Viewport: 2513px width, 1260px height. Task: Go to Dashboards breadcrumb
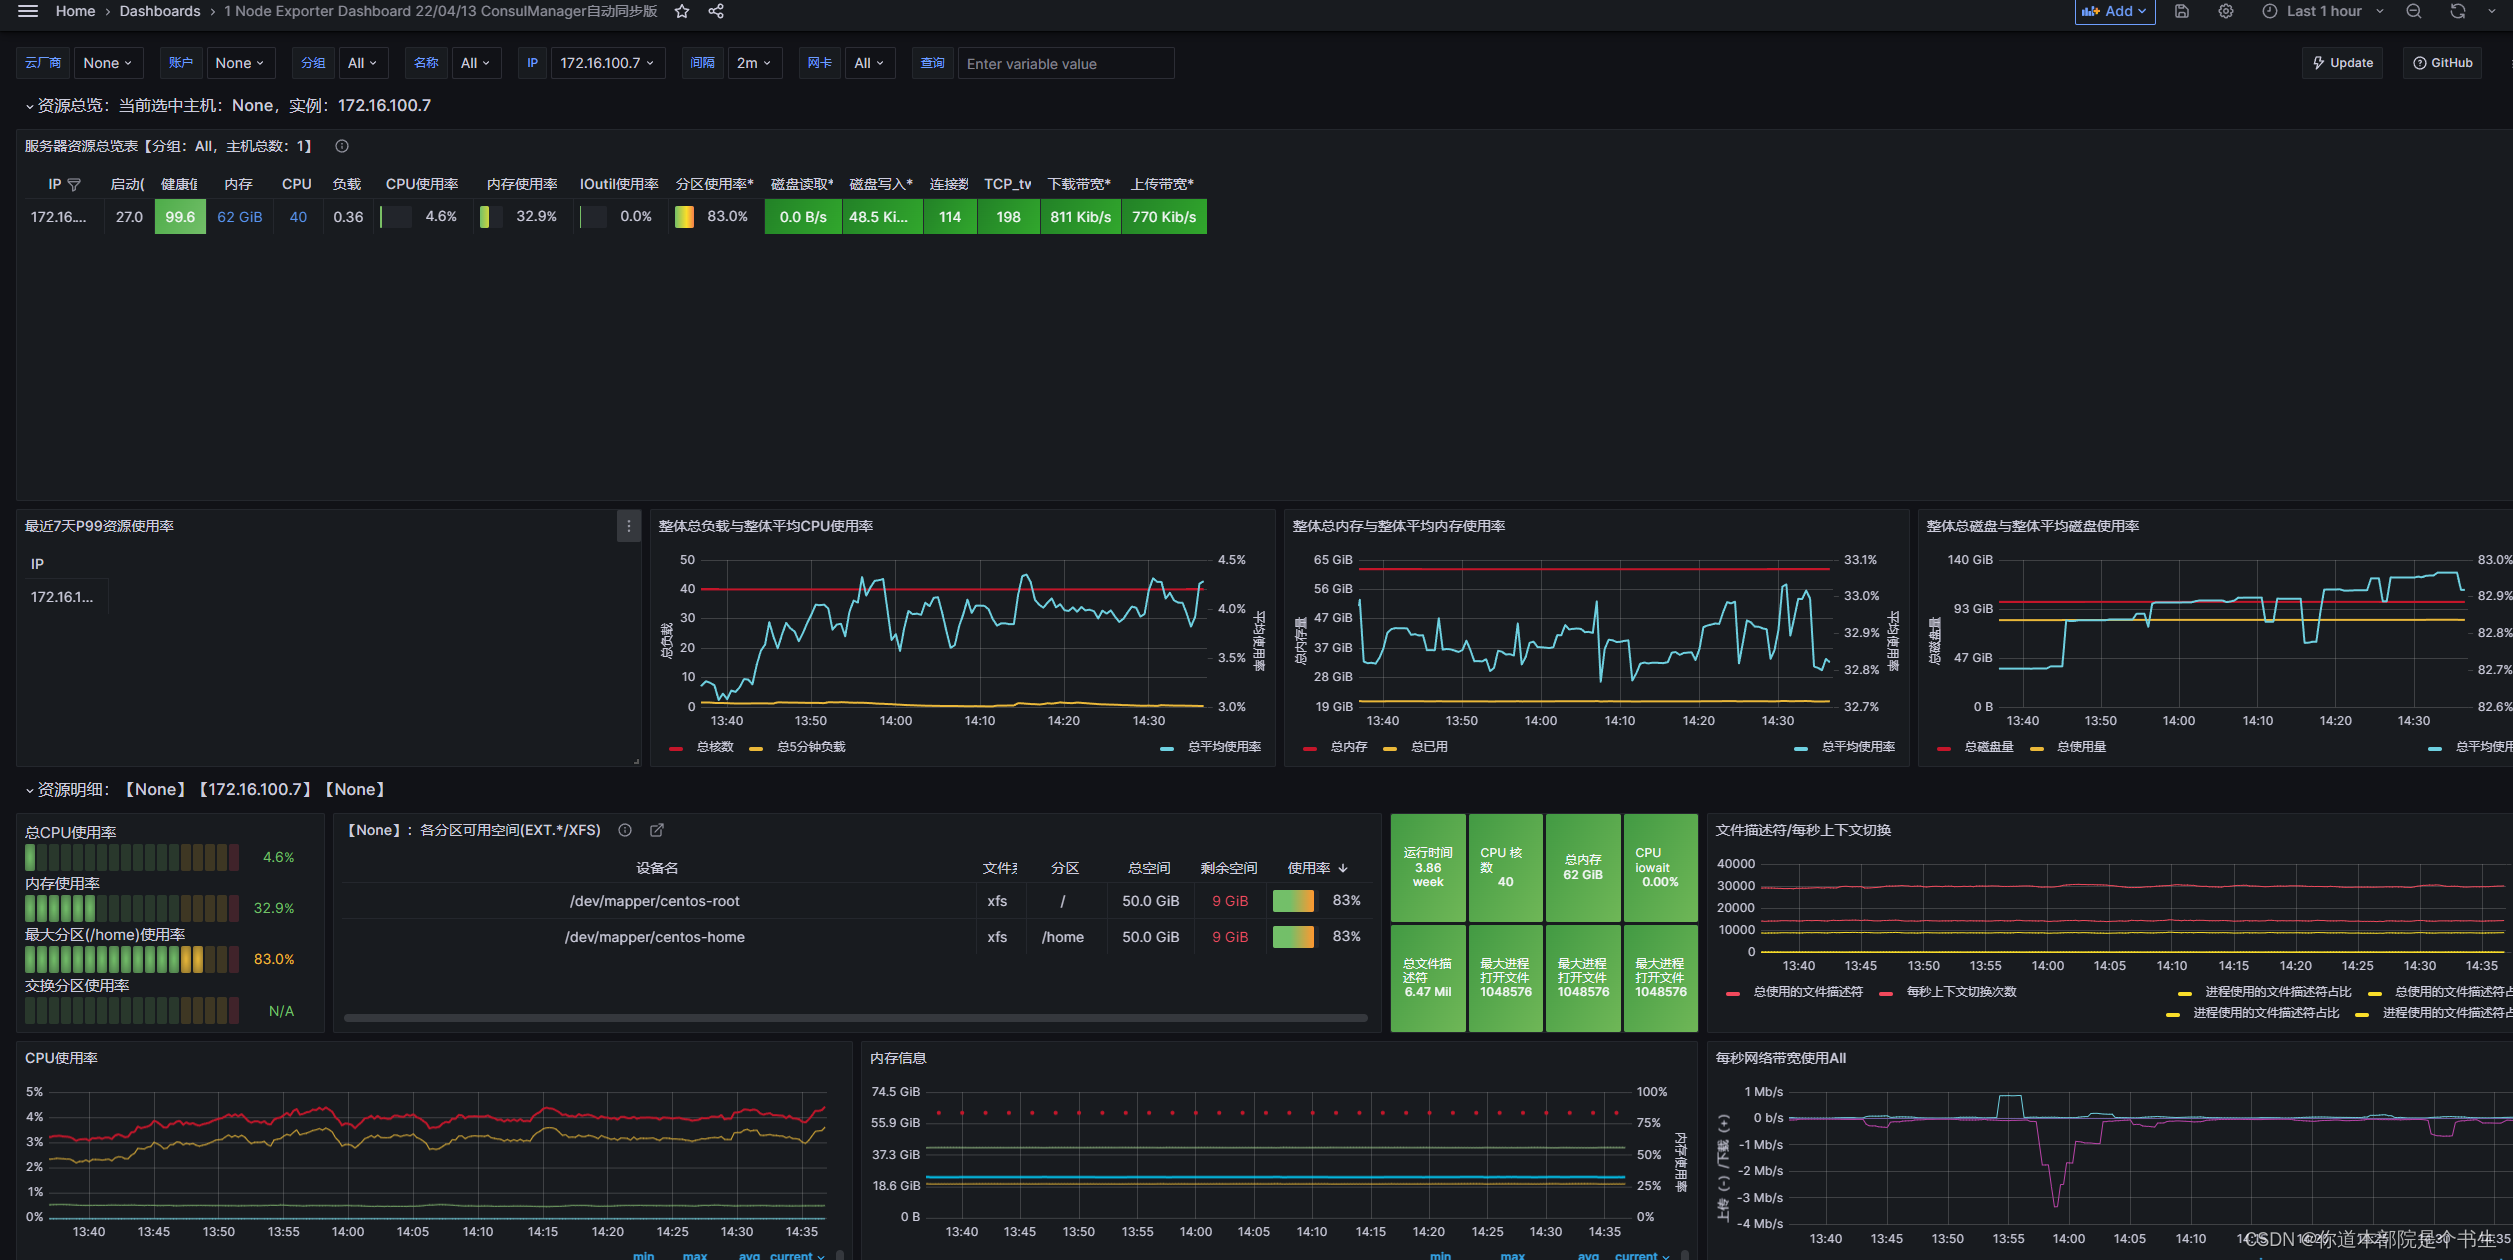tap(160, 11)
